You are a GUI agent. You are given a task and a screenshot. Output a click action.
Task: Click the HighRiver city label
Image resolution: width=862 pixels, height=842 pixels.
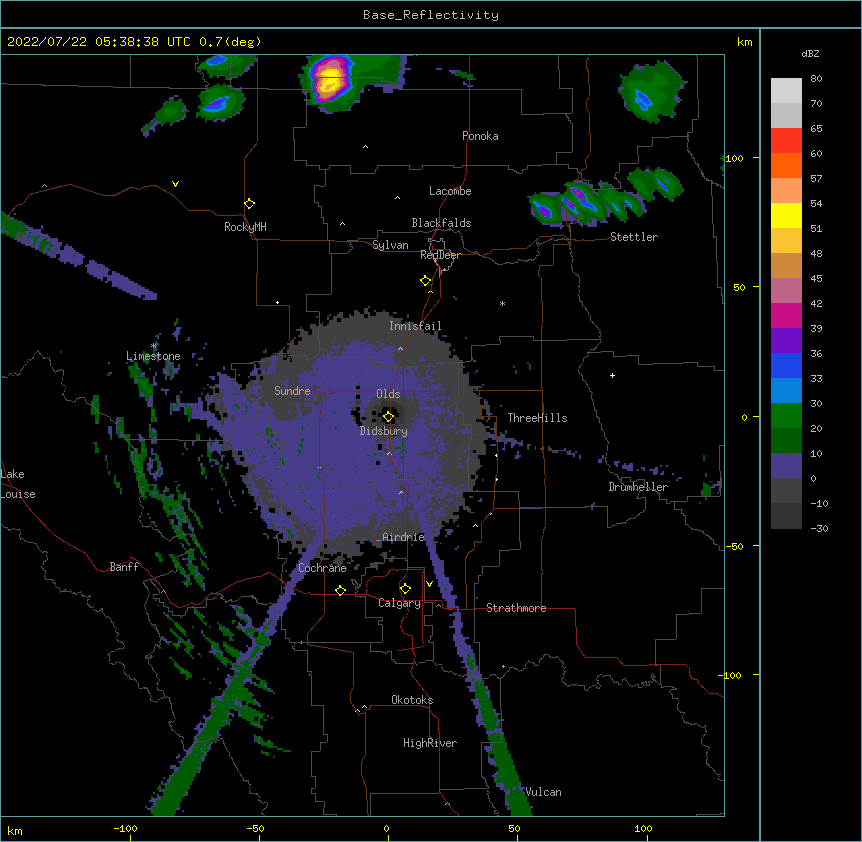430,743
